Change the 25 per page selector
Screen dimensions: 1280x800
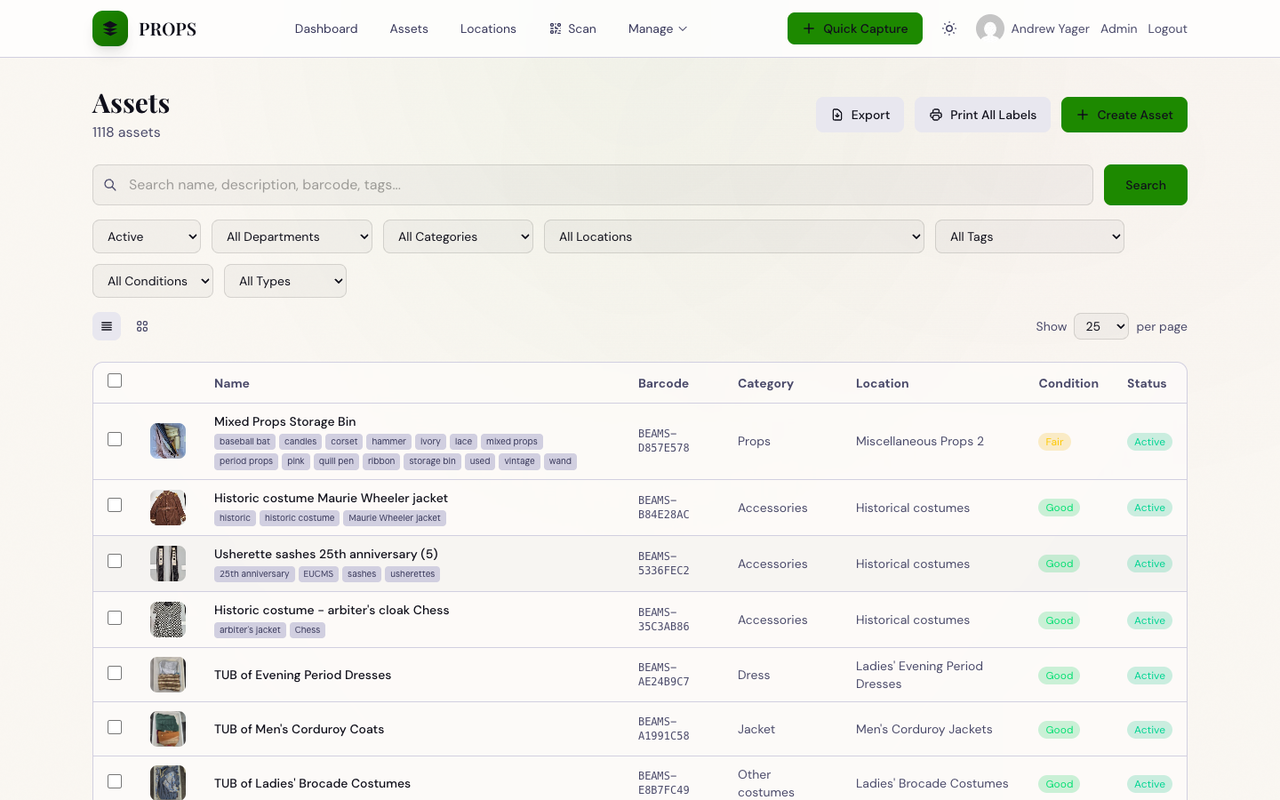click(1101, 326)
